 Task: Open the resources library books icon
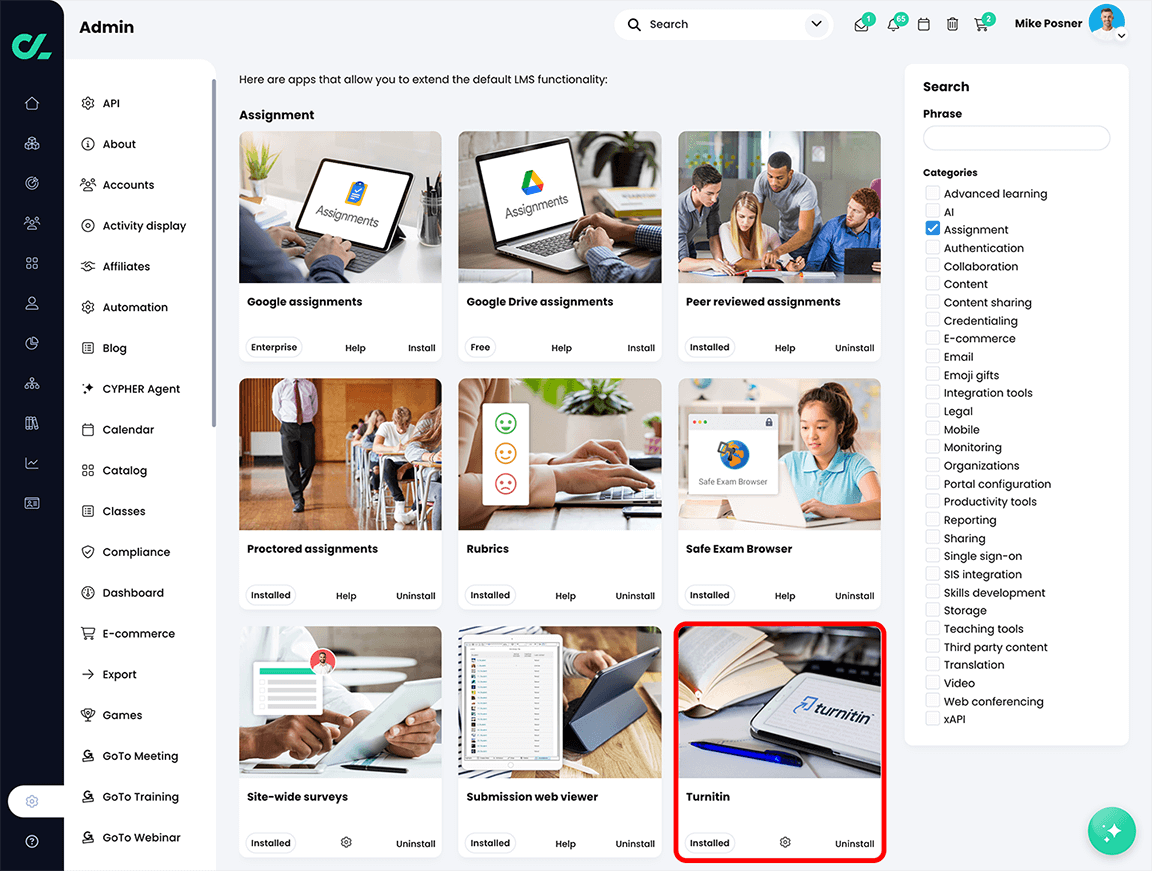coord(32,423)
